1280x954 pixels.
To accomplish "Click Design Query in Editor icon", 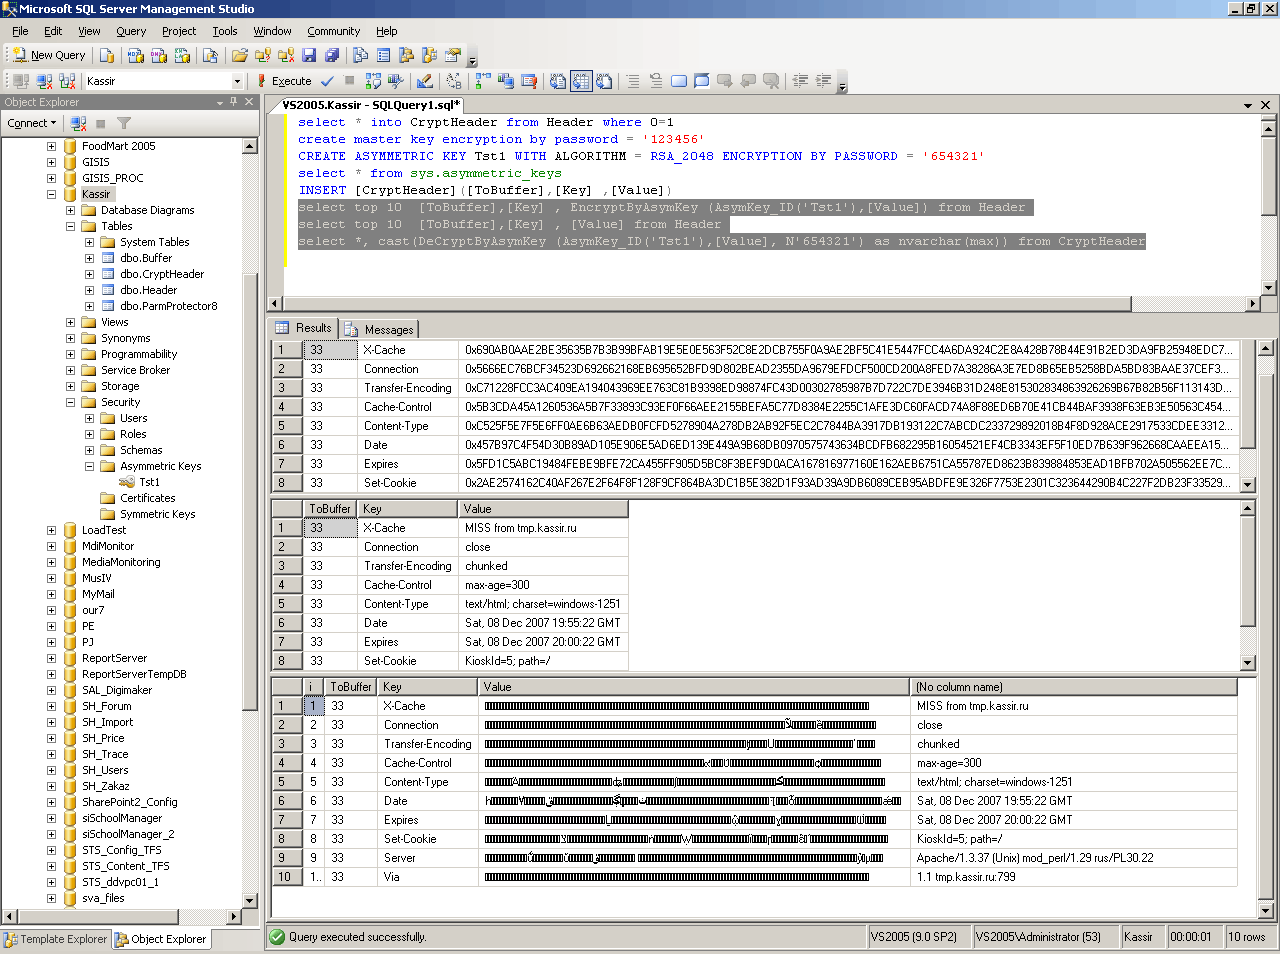I will [x=425, y=81].
